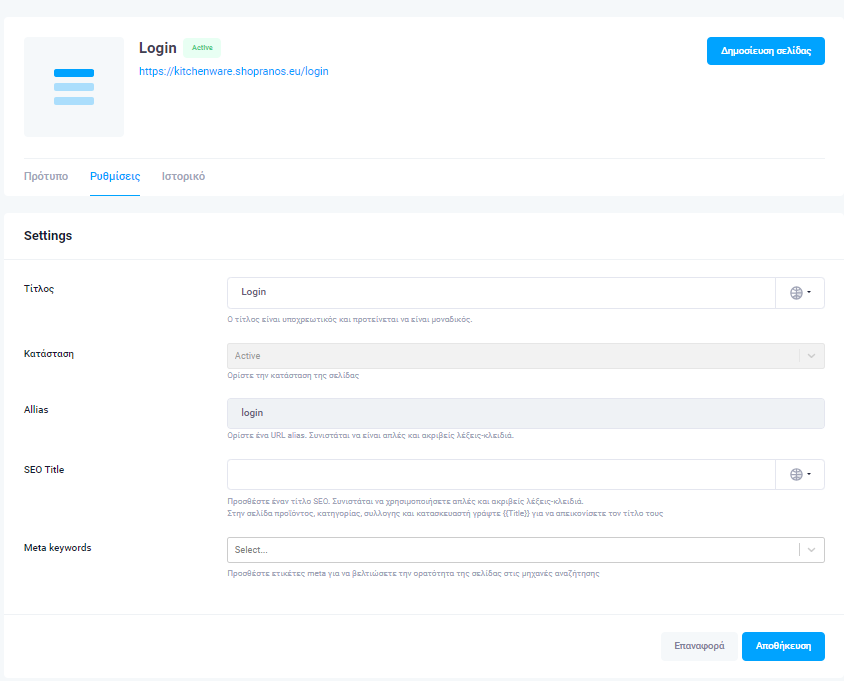Screen dimensions: 844x681
Task: Open the globe language selector for Τίτλος
Action: click(x=800, y=293)
